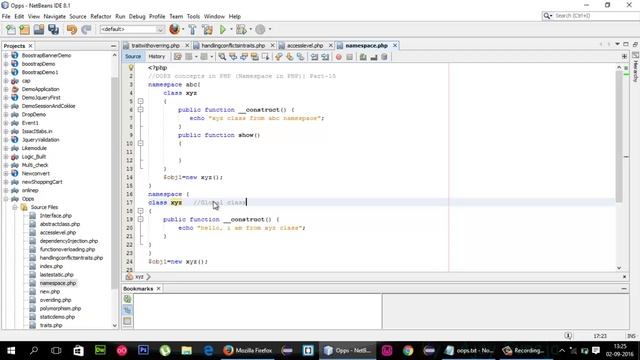Switch to the traitwithoverring.php tab
Image resolution: width=640 pixels, height=360 pixels.
click(155, 46)
